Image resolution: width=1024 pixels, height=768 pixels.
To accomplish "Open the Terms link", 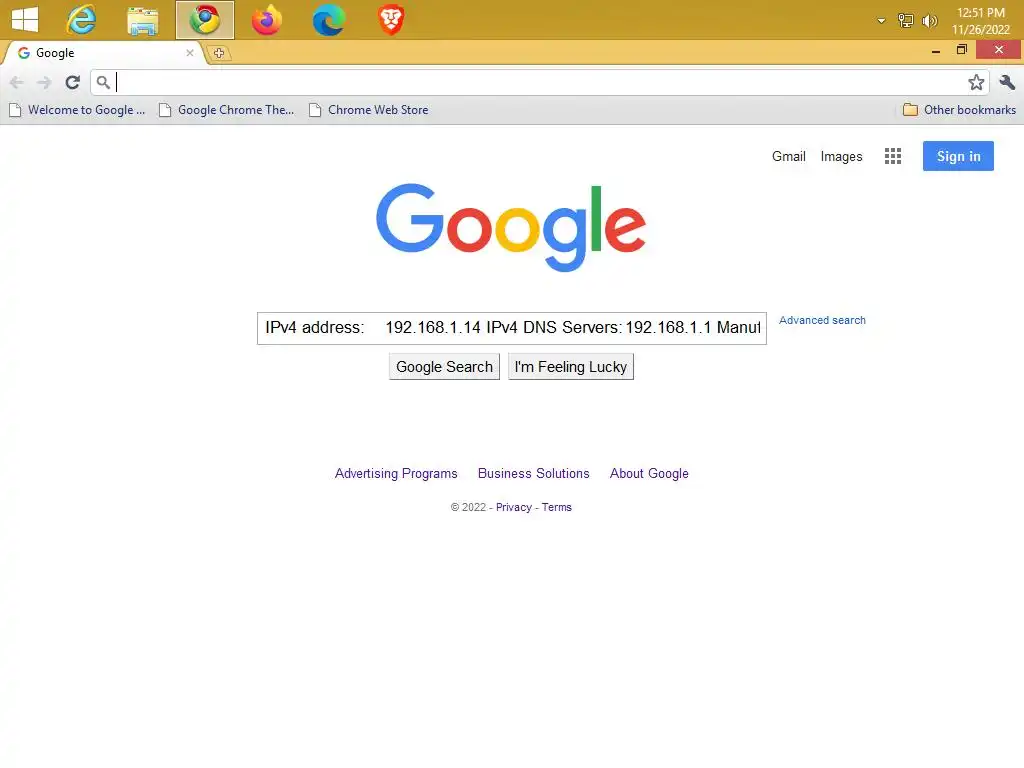I will [x=556, y=507].
